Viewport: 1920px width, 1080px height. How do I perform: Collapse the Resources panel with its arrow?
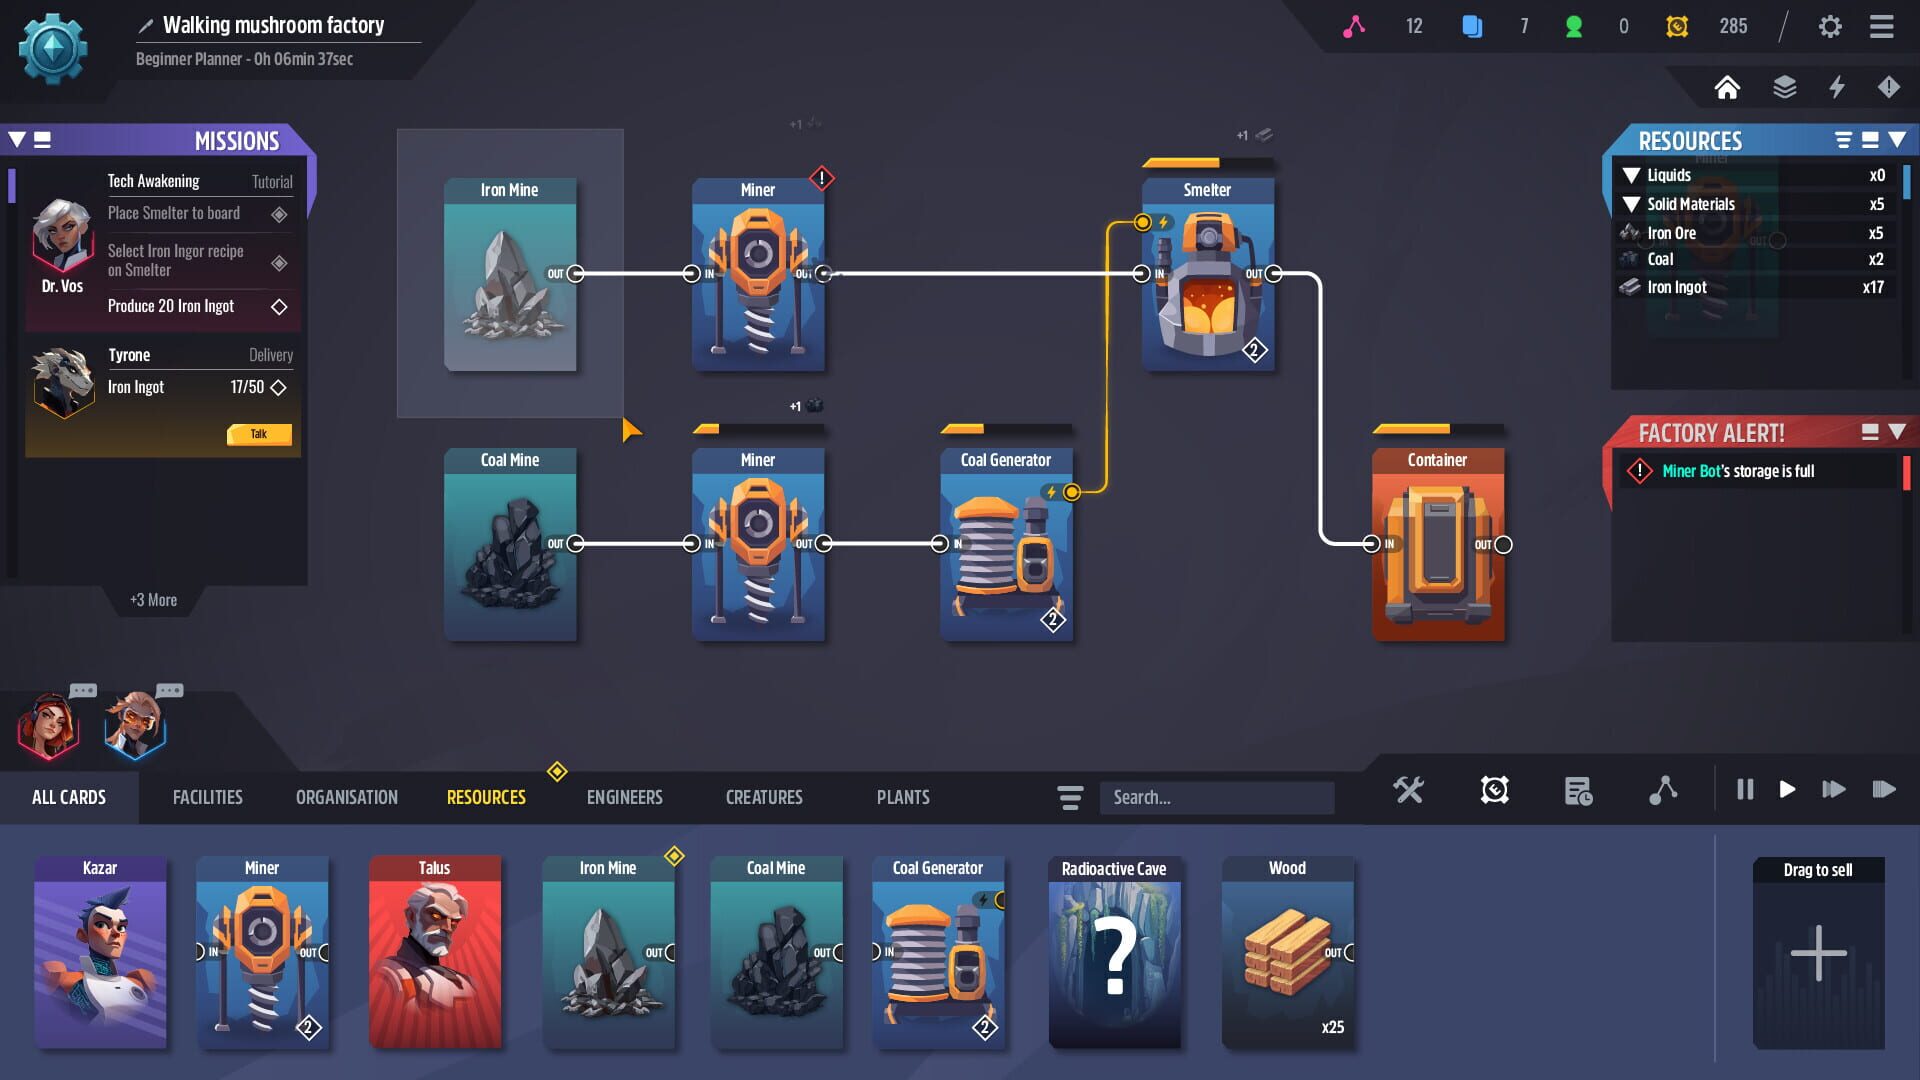[1898, 141]
